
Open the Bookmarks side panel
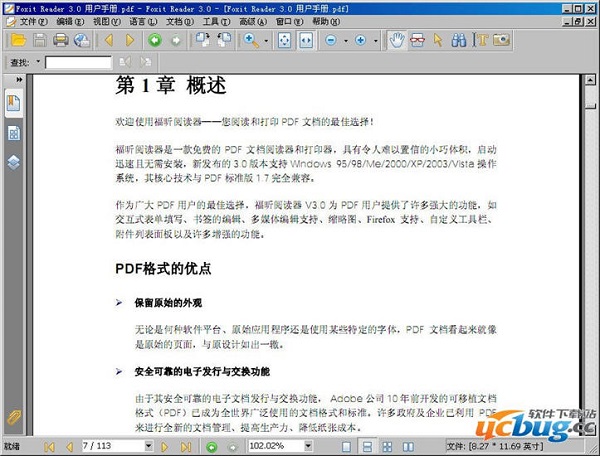tap(14, 103)
